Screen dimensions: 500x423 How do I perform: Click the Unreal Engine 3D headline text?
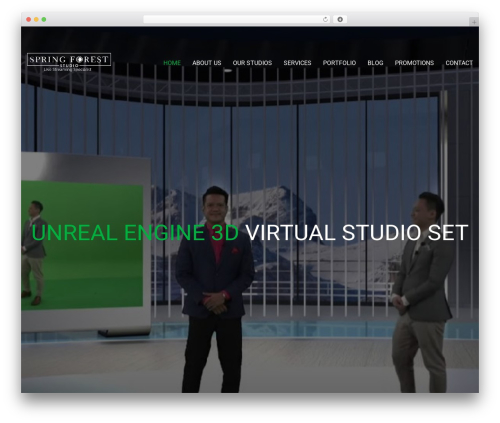(x=135, y=233)
